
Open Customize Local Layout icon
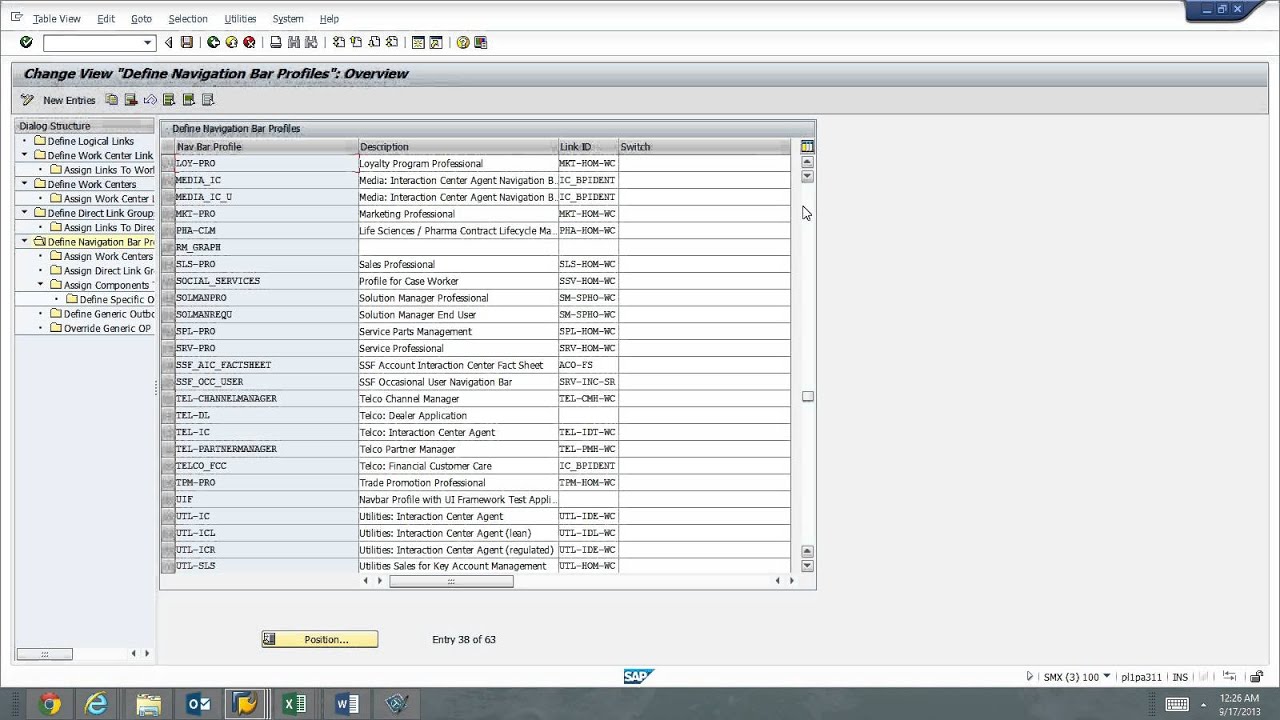click(x=481, y=42)
